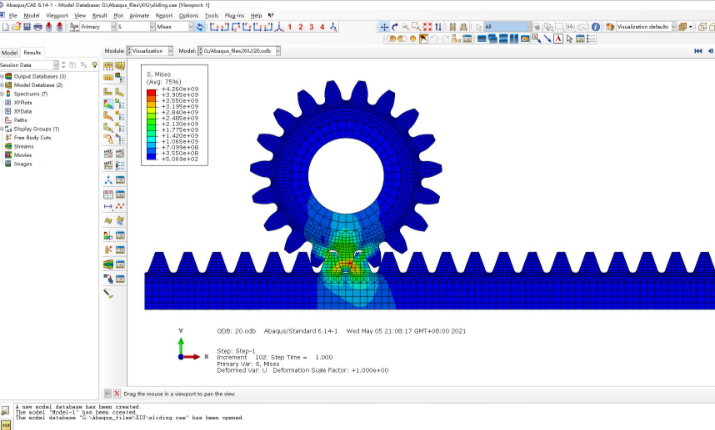Viewport: 715px width, 430px height.
Task: Select XYData item in session tree
Action: click(x=25, y=111)
